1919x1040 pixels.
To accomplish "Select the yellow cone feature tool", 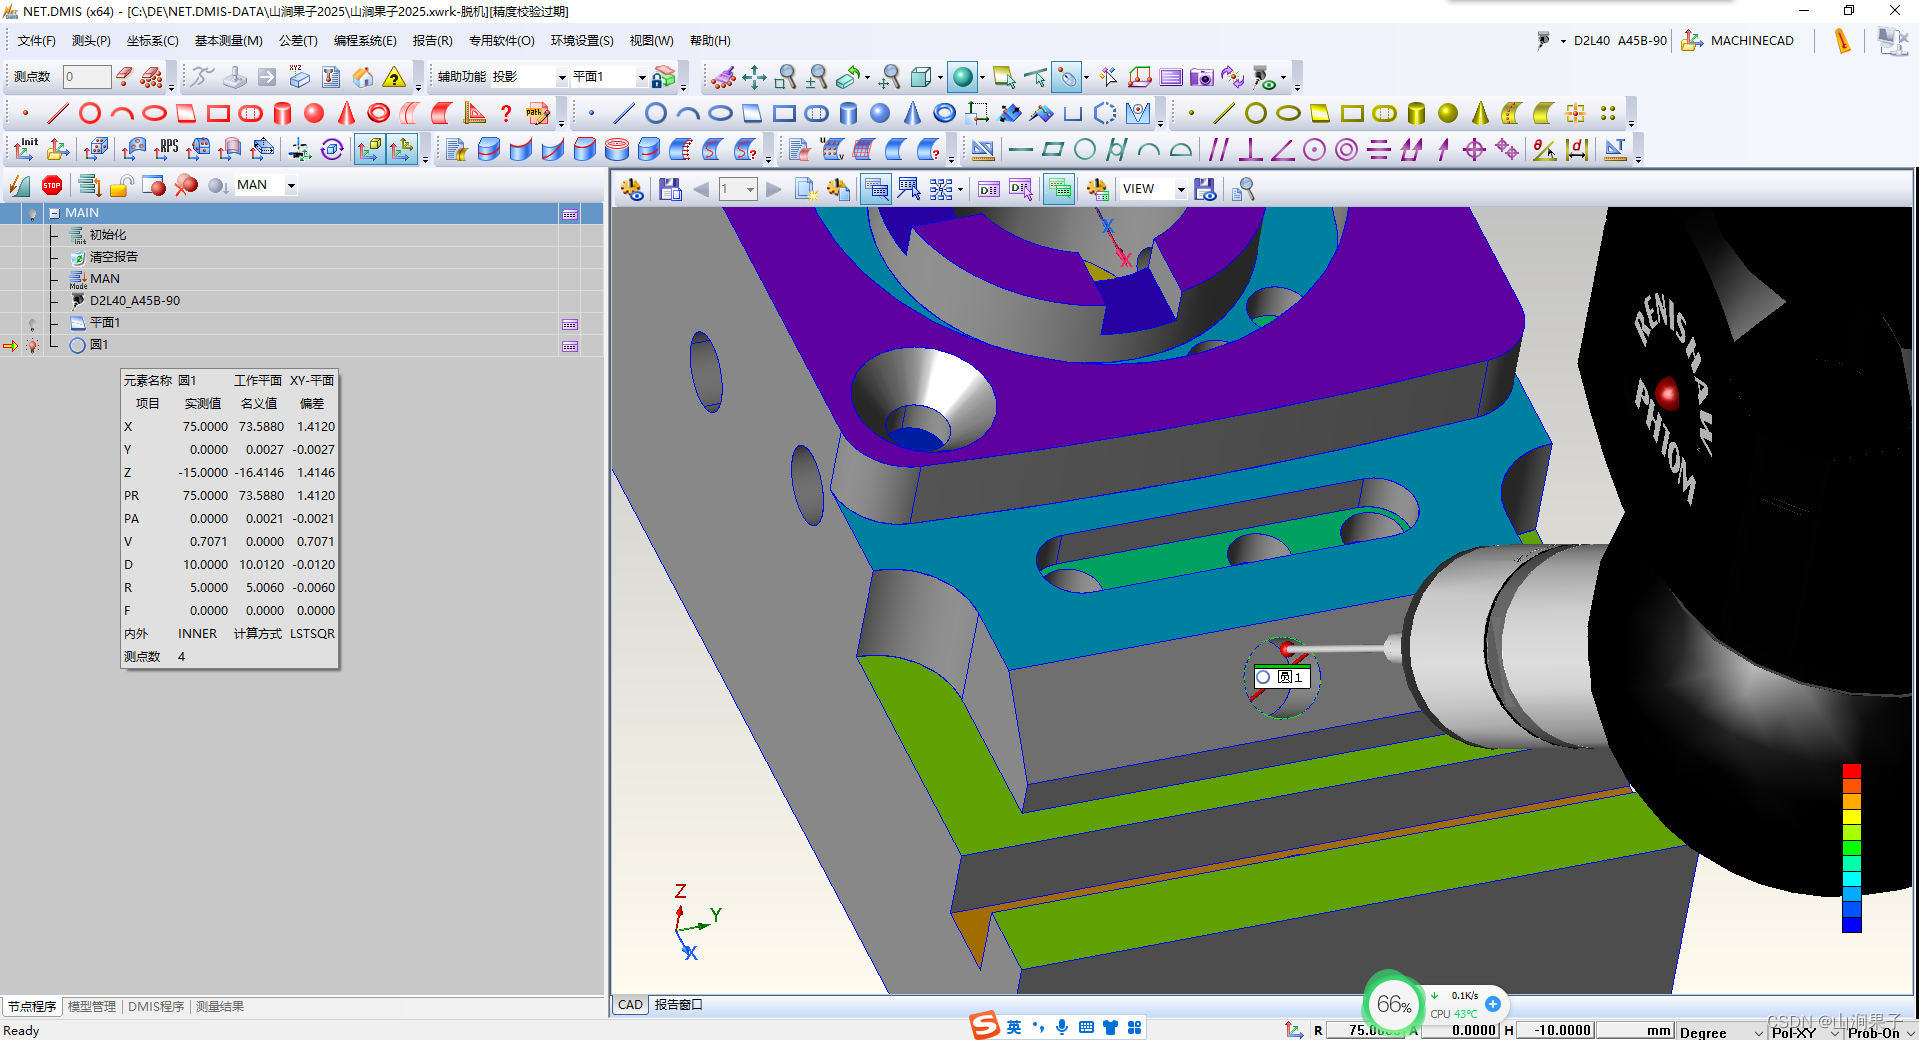I will (x=1480, y=113).
